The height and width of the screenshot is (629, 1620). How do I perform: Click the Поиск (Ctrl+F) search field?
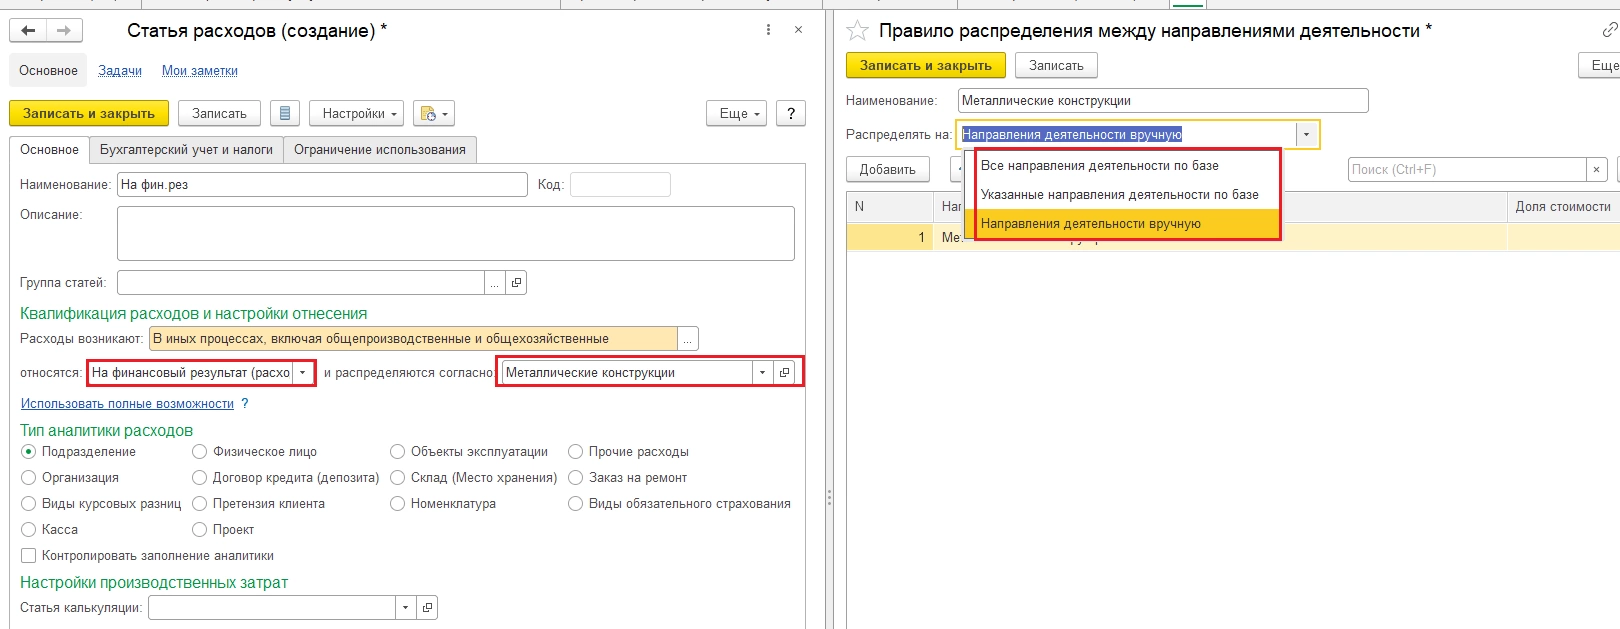(1467, 170)
